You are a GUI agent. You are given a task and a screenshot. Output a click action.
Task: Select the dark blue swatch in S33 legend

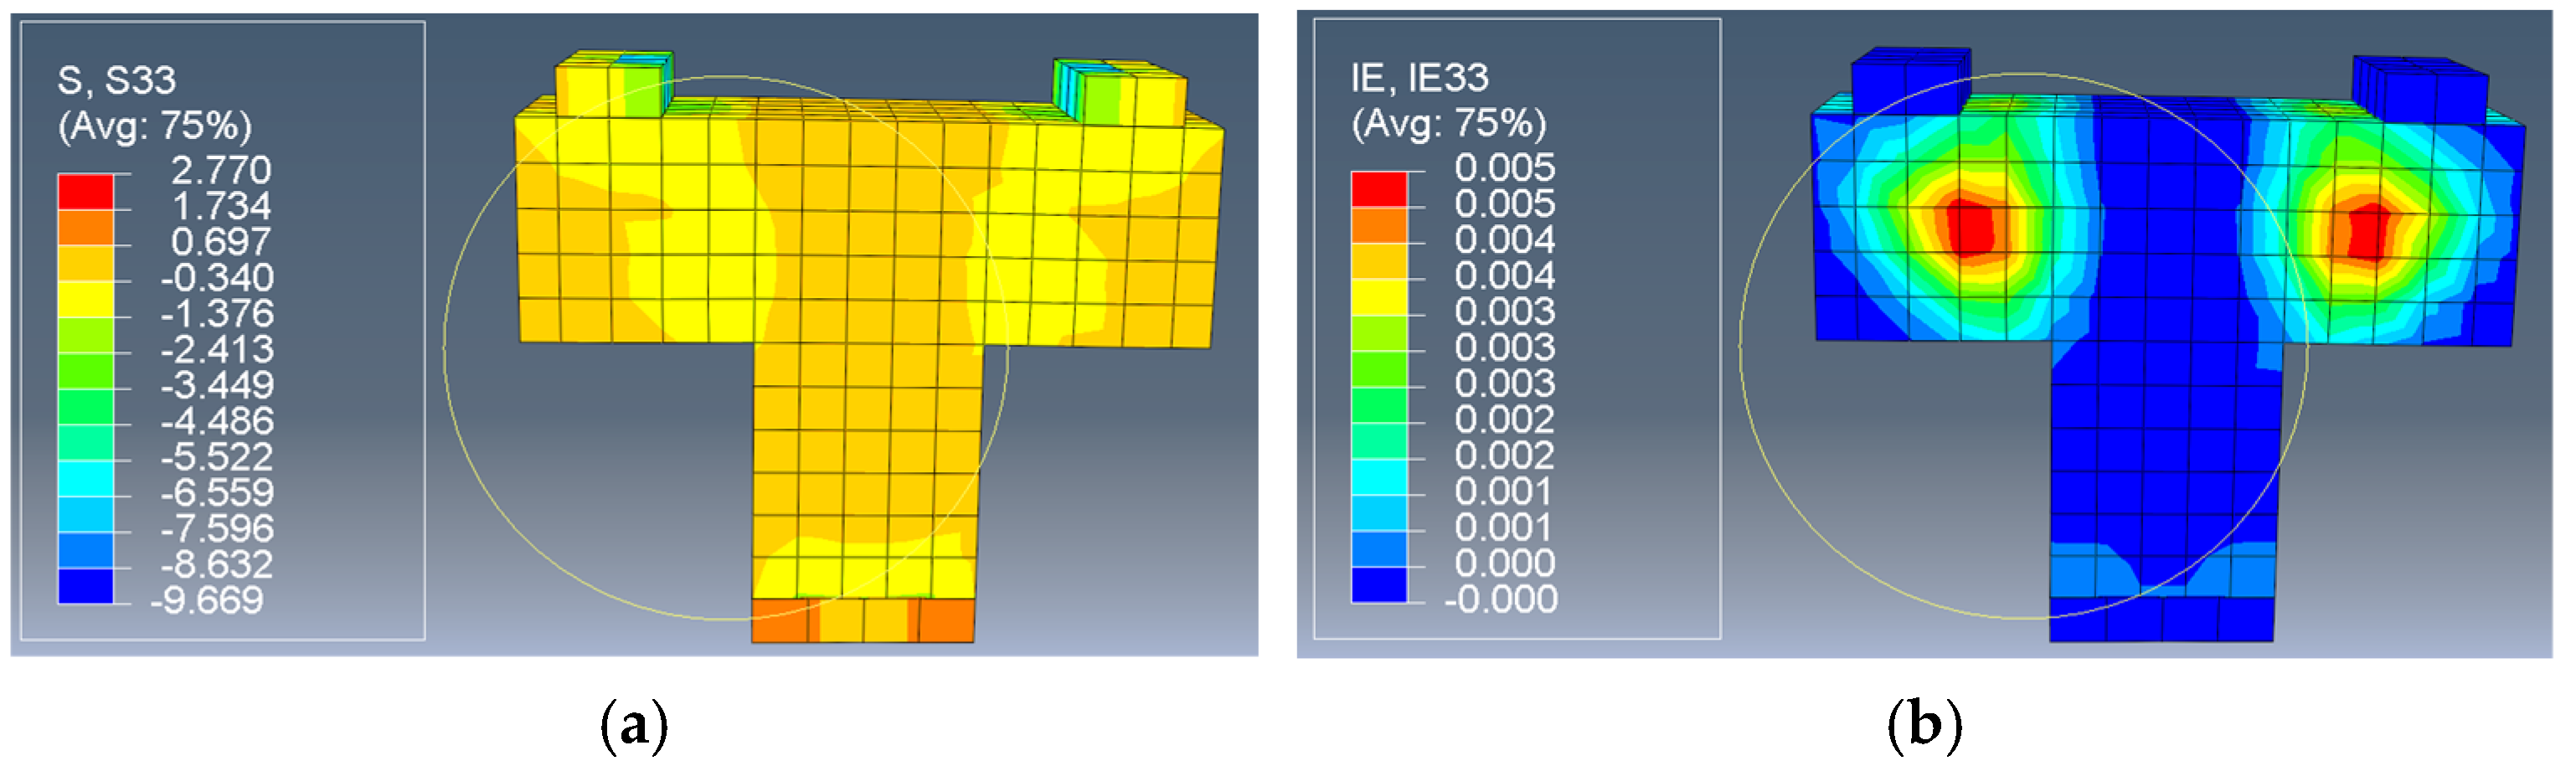click(x=85, y=585)
